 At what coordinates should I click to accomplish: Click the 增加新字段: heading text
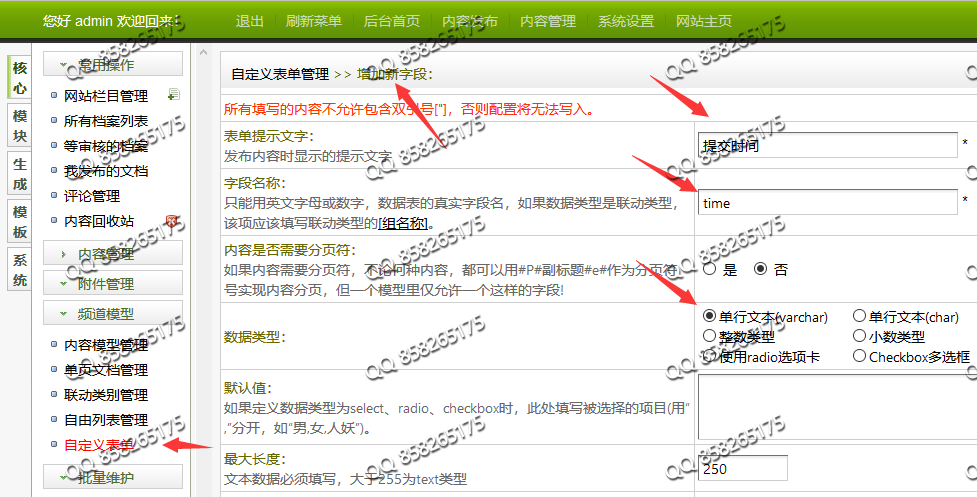(x=394, y=75)
